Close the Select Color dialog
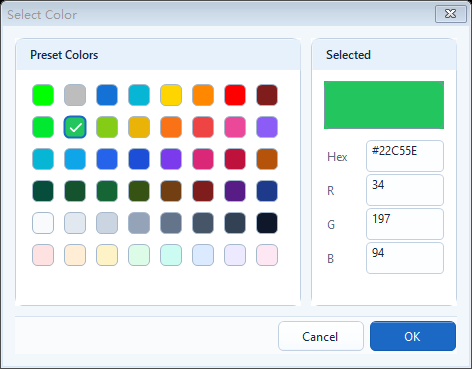Image resolution: width=472 pixels, height=369 pixels. (451, 14)
